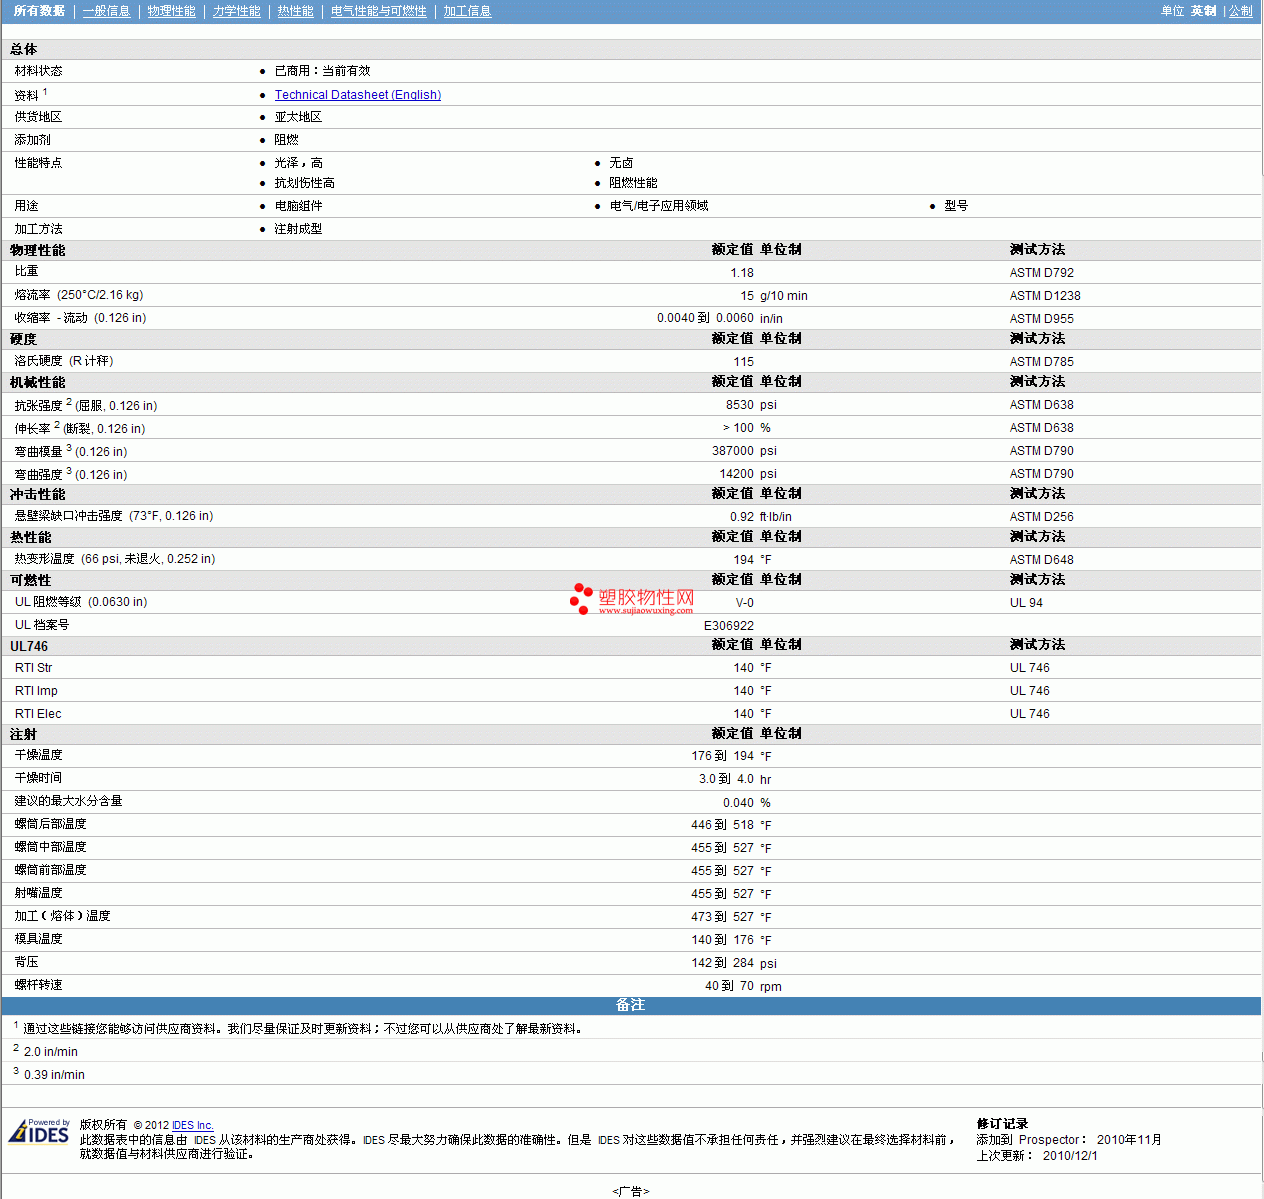
Task: Click the 比重 value 1.18
Action: 742,273
